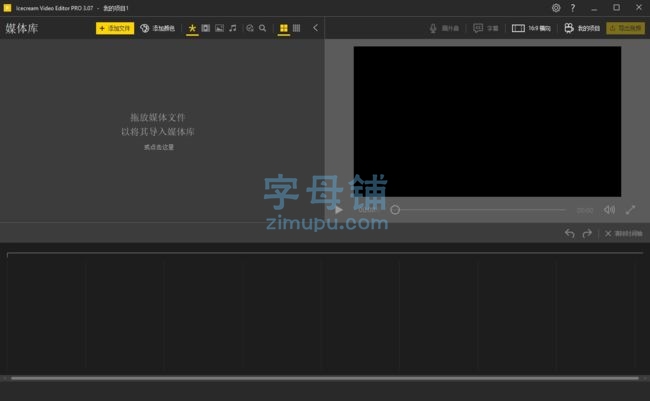Click the yellow 添加文件 add file button

coord(115,28)
